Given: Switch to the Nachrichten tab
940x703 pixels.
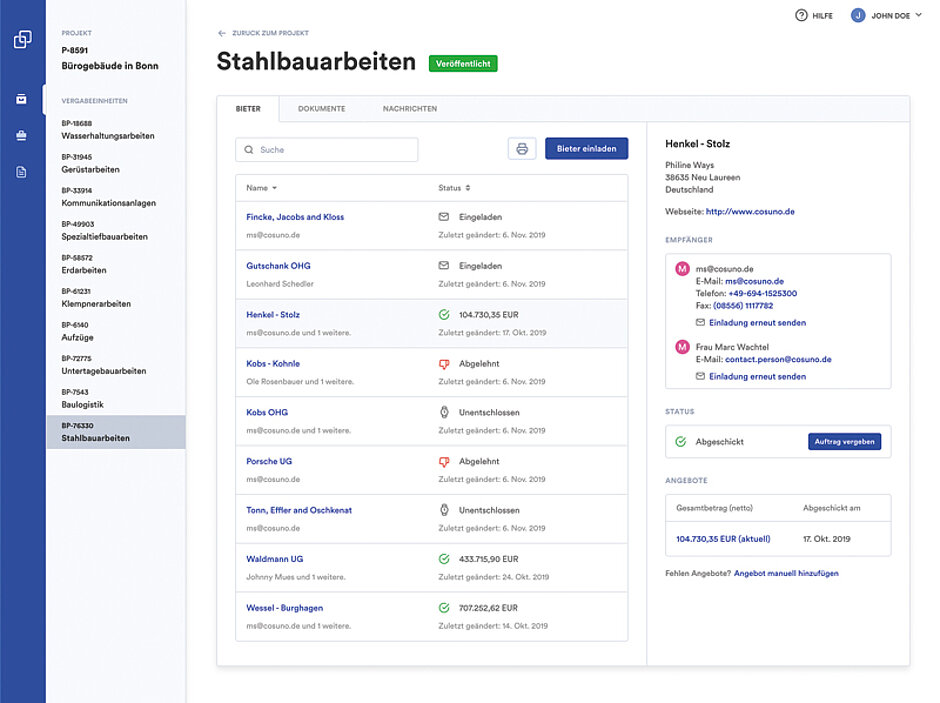Looking at the screenshot, I should tap(409, 109).
